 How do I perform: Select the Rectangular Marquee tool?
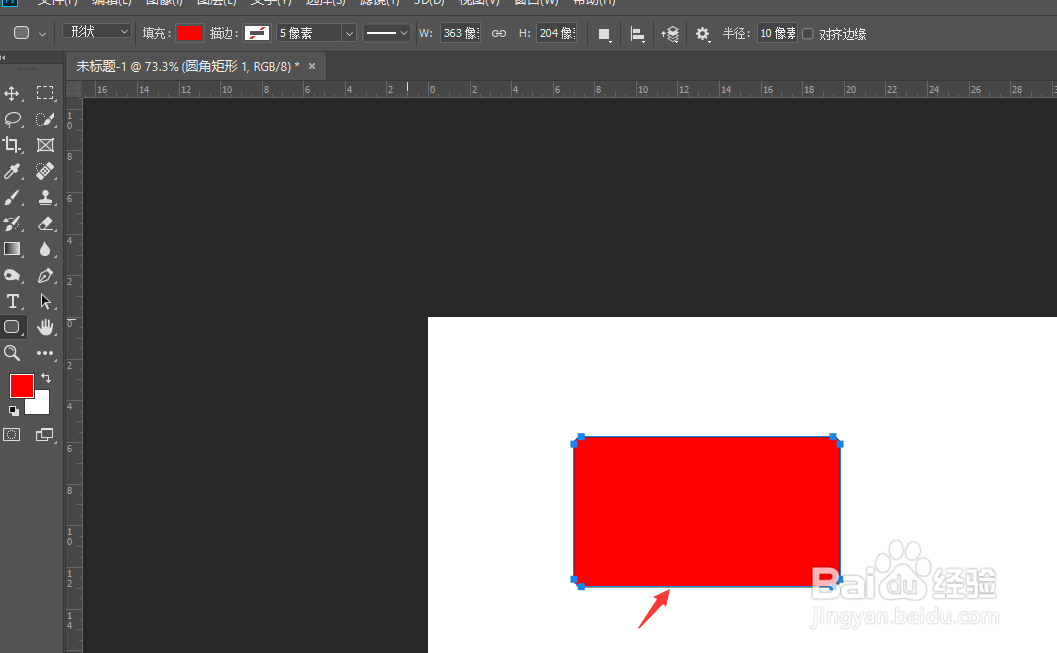pyautogui.click(x=45, y=93)
